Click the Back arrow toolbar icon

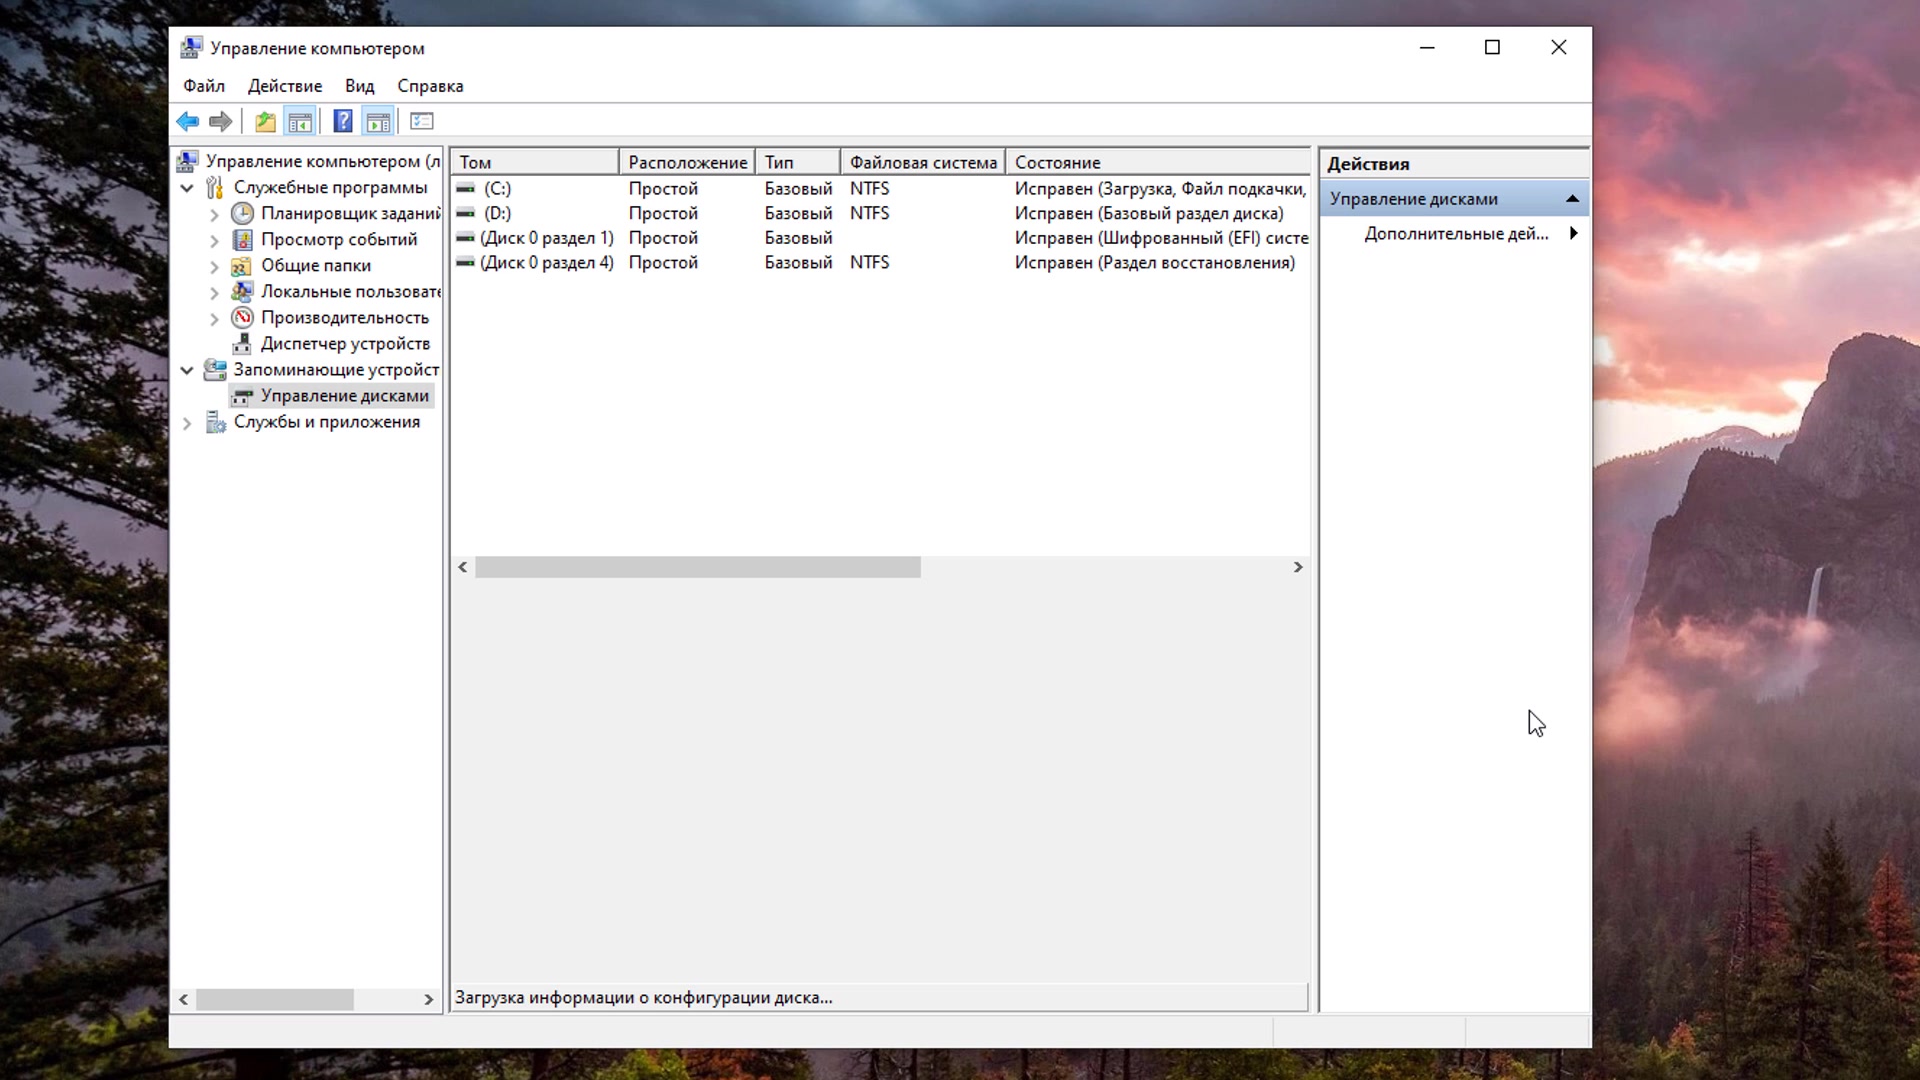pos(187,121)
